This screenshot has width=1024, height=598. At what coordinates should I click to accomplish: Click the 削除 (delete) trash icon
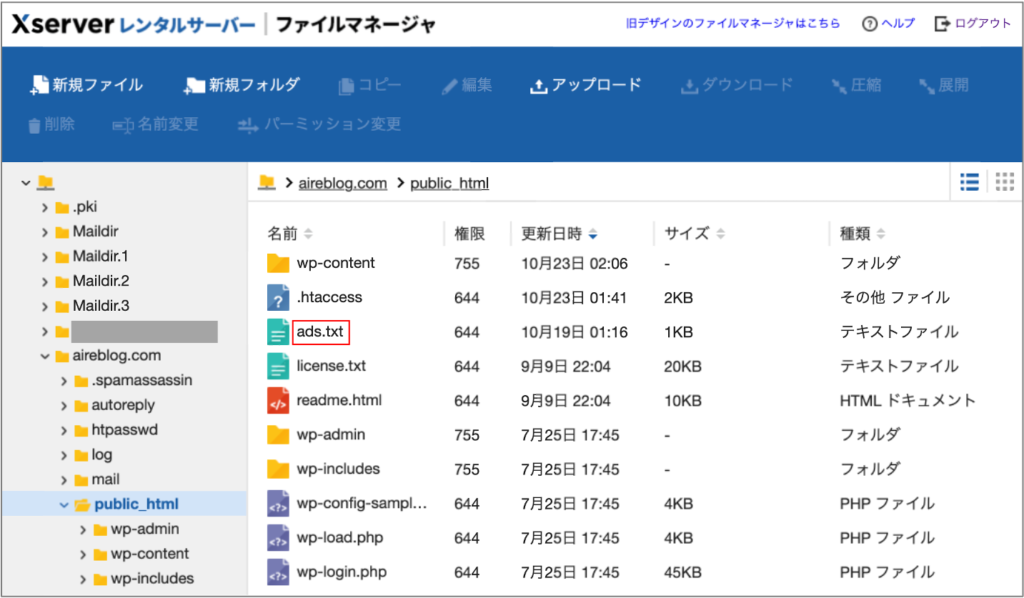tap(33, 125)
